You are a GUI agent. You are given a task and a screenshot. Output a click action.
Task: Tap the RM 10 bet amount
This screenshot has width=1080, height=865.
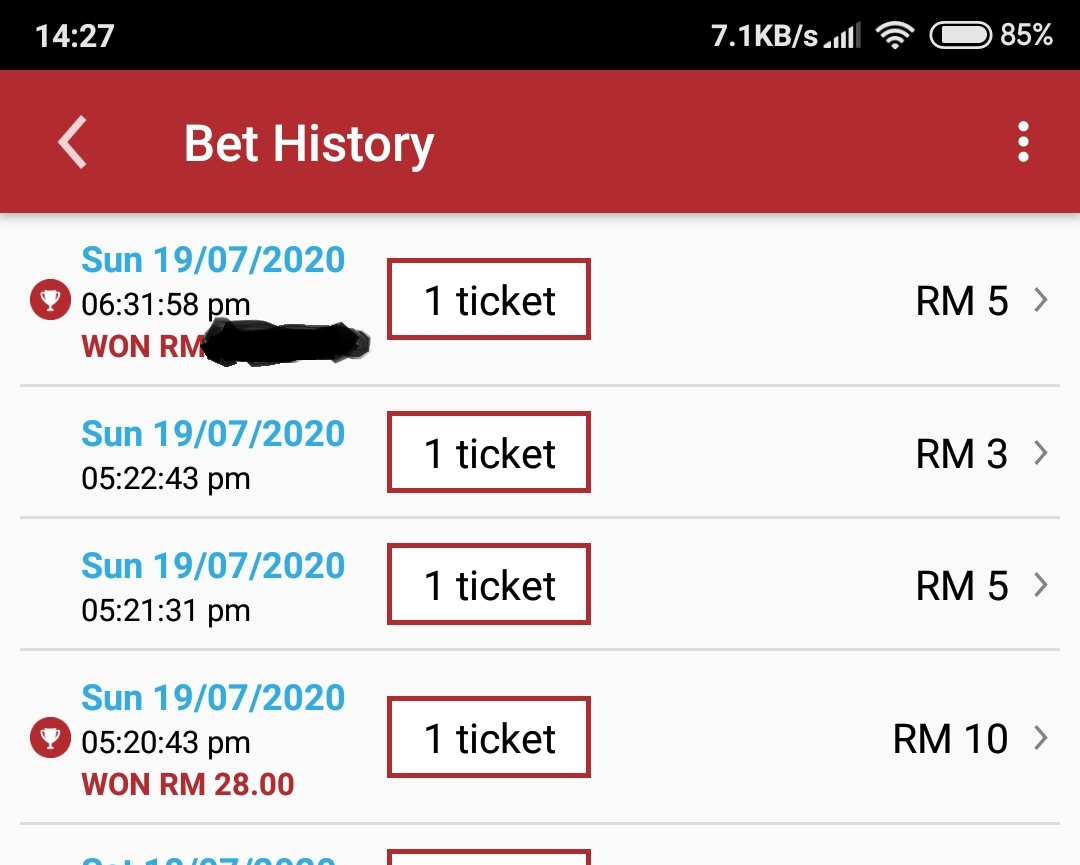(x=950, y=739)
